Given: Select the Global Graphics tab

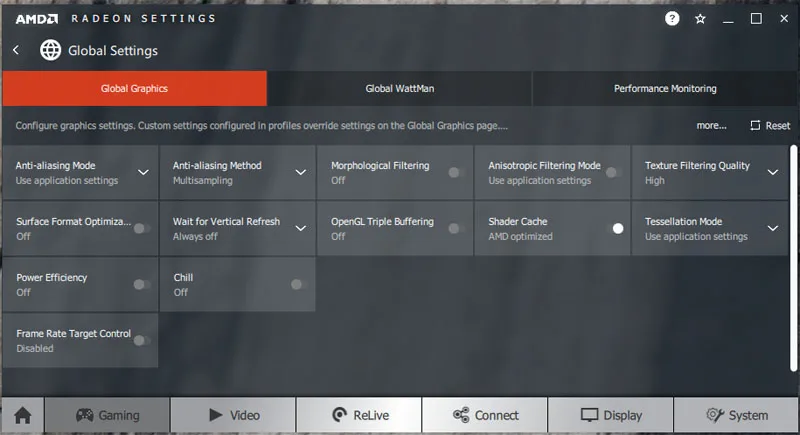Looking at the screenshot, I should (x=134, y=88).
